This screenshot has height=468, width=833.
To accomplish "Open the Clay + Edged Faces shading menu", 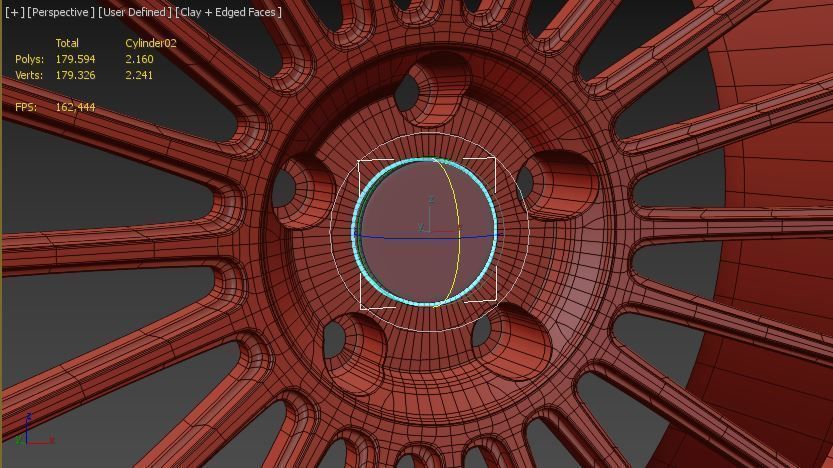I will pos(228,12).
